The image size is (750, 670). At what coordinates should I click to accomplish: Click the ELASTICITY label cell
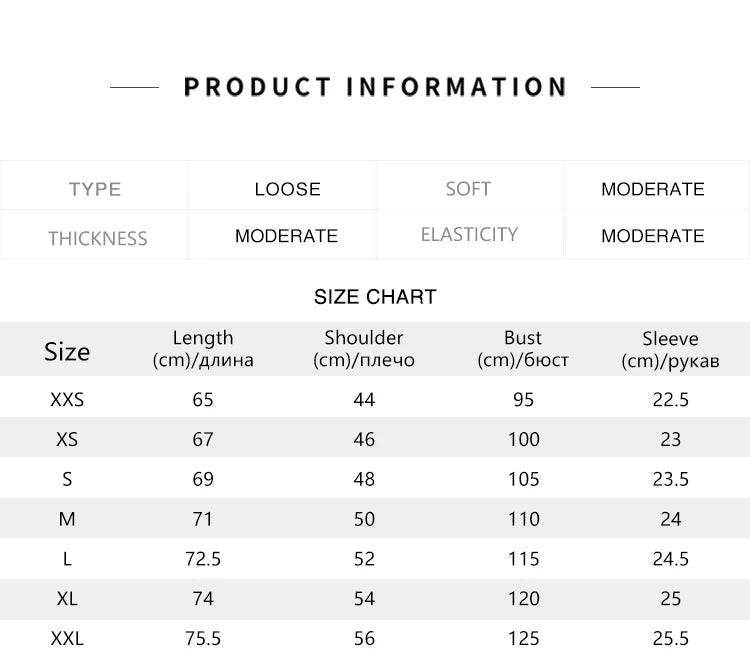(x=469, y=234)
